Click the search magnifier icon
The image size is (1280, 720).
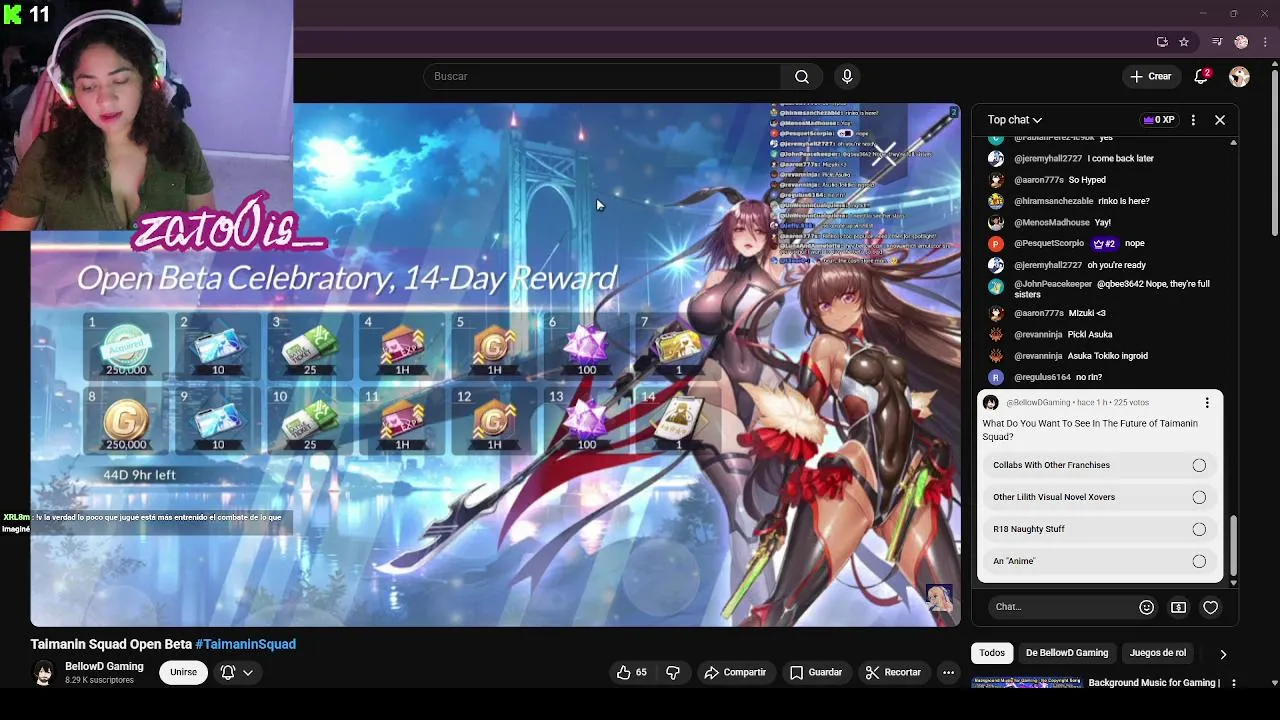(x=802, y=77)
